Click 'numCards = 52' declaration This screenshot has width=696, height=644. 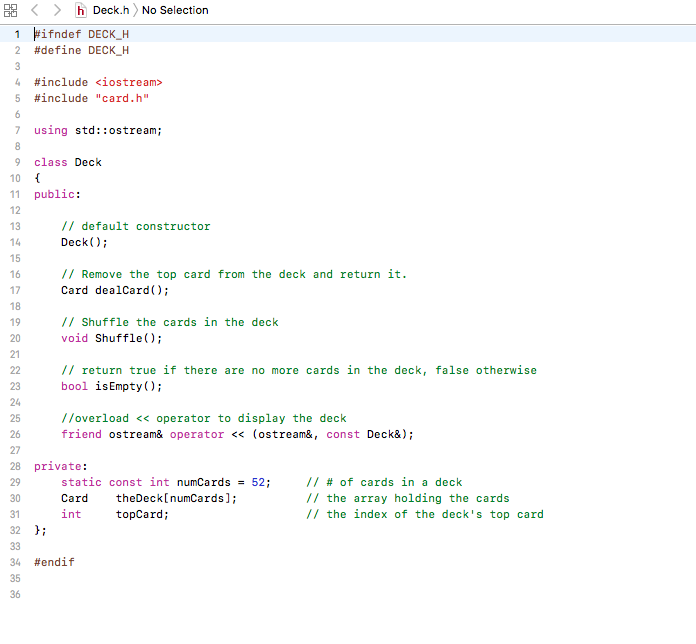point(223,482)
